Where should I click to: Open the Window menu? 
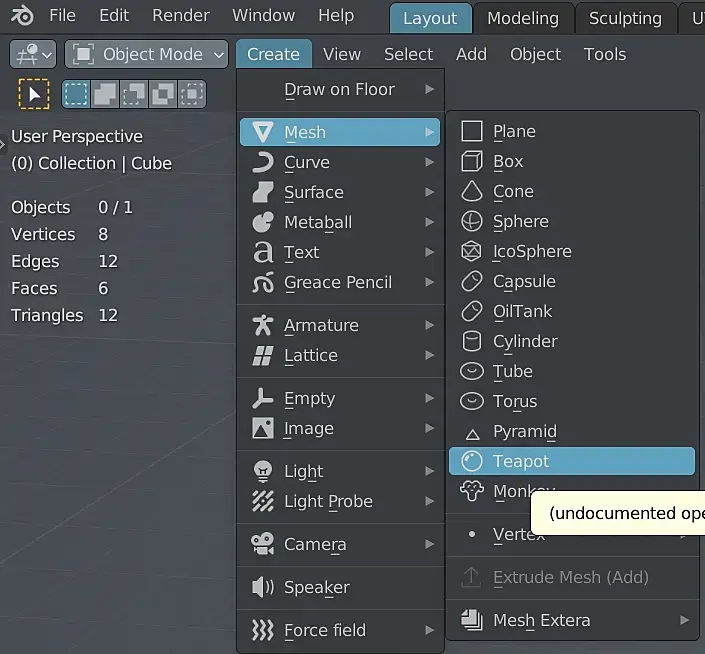point(263,16)
